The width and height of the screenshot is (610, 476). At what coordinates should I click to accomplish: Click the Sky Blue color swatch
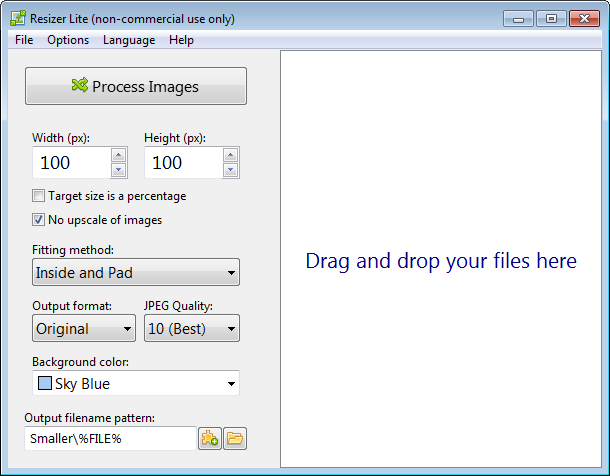click(45, 384)
